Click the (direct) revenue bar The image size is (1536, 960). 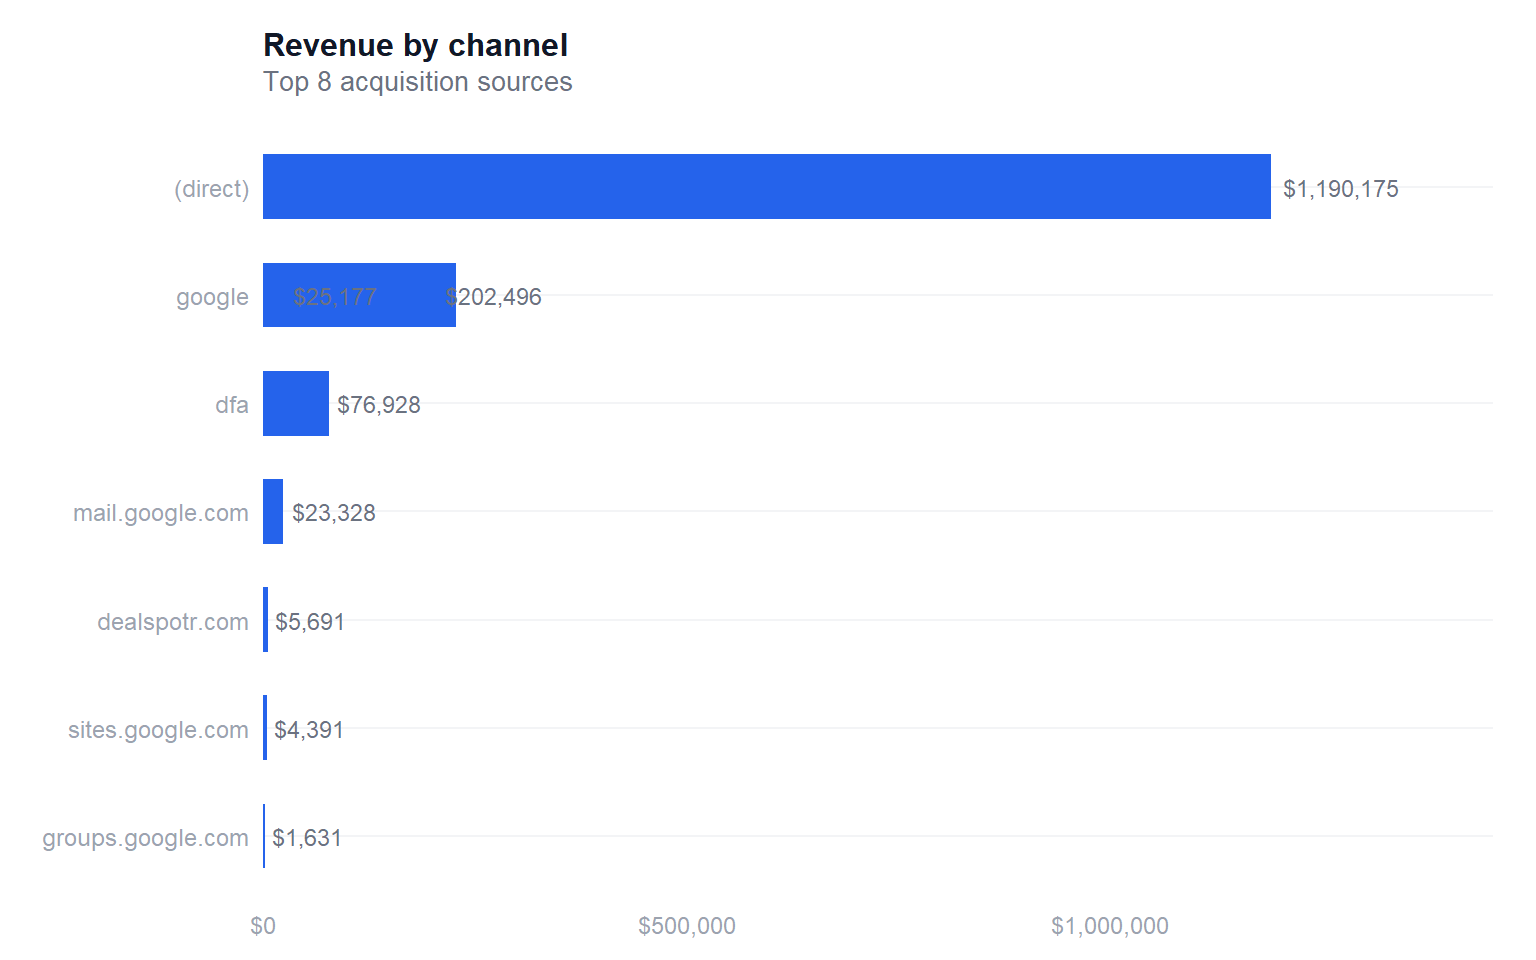(x=767, y=187)
